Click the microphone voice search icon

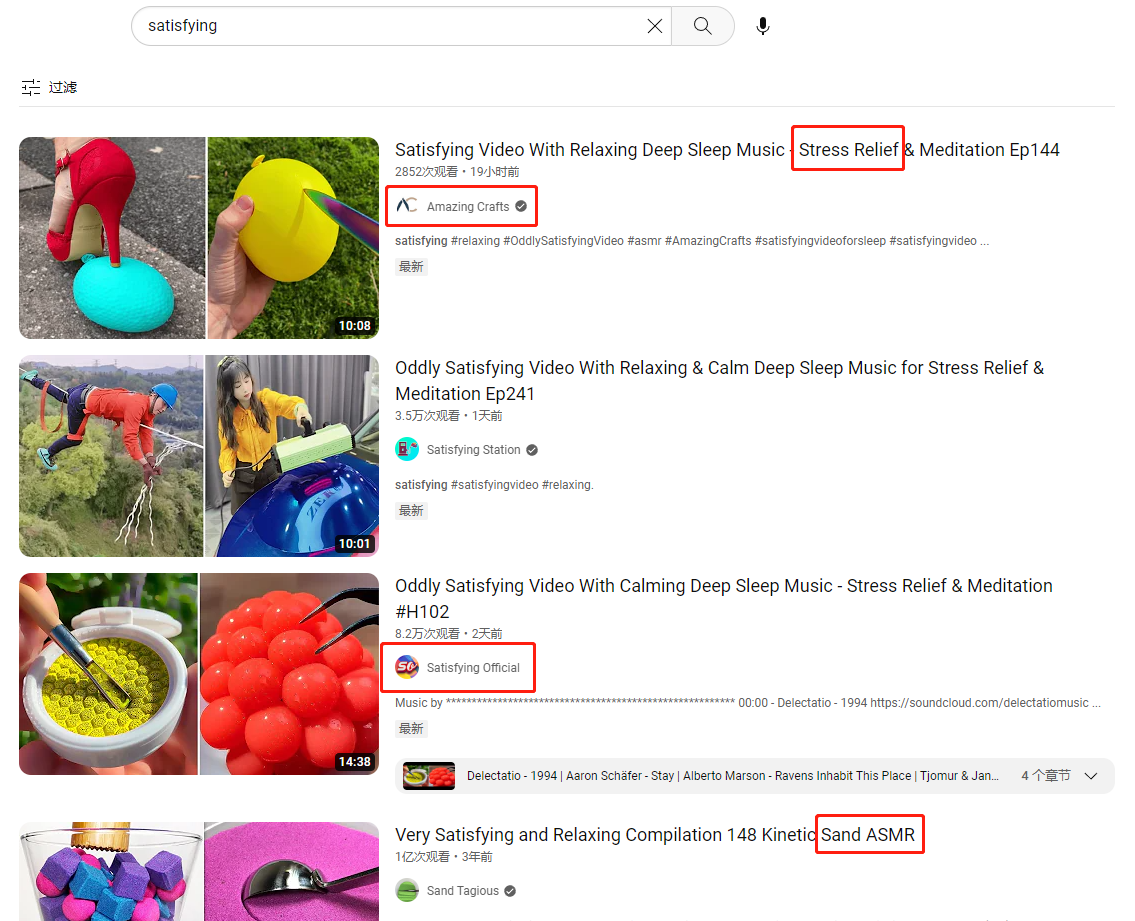[763, 26]
